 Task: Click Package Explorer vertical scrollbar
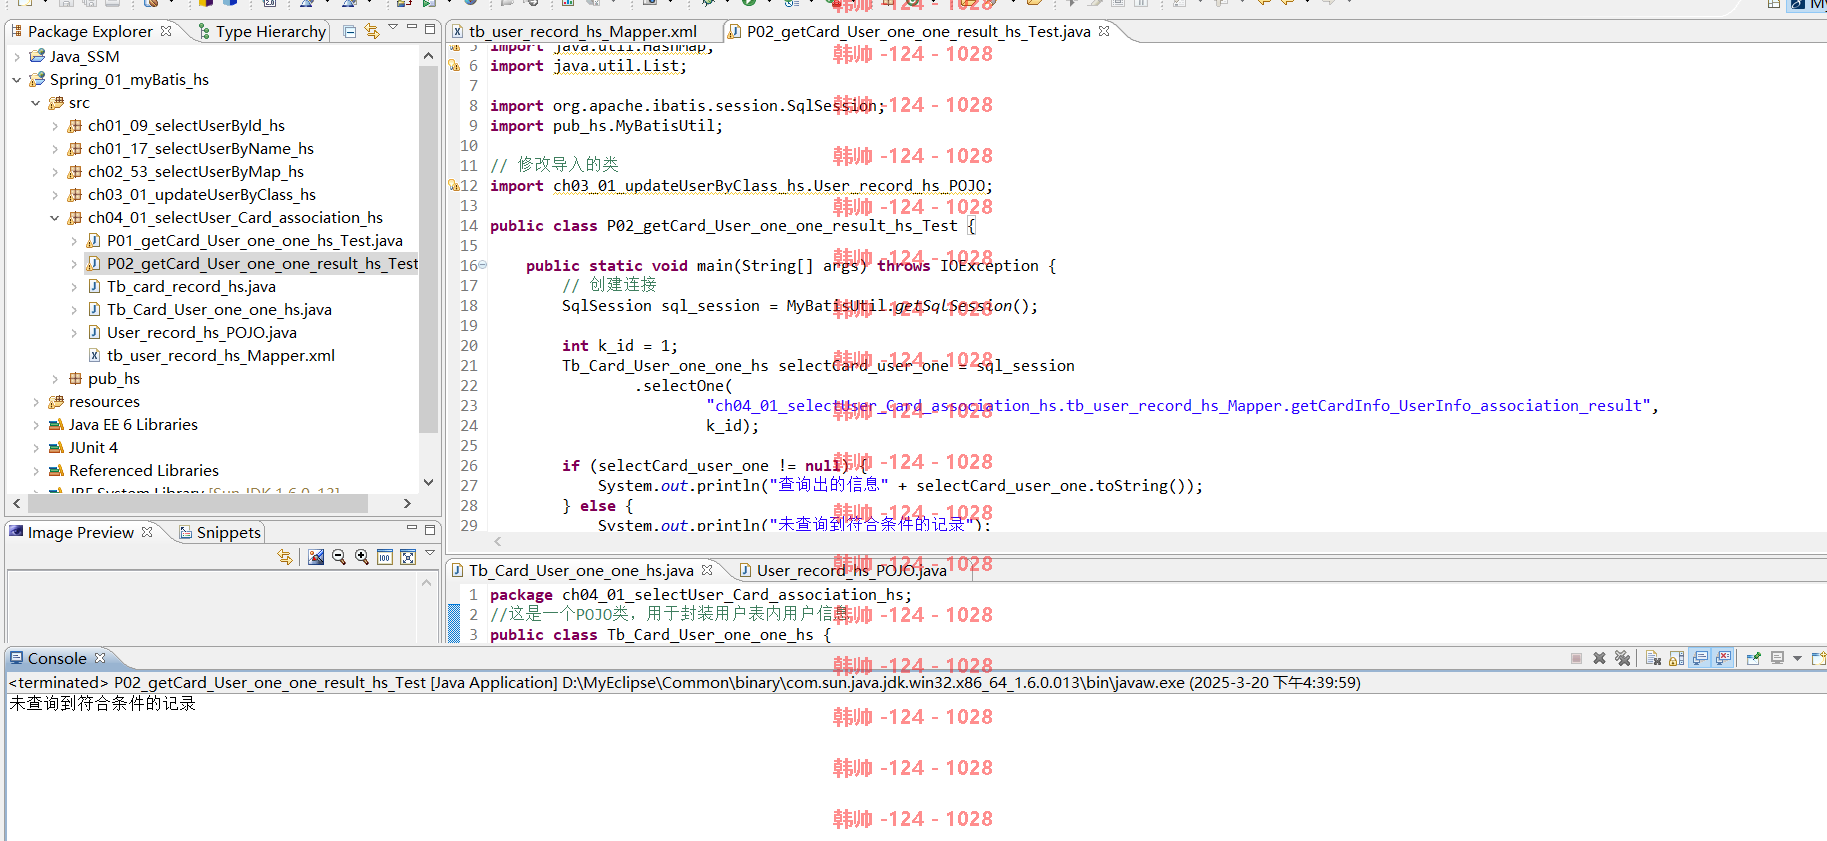click(x=429, y=250)
